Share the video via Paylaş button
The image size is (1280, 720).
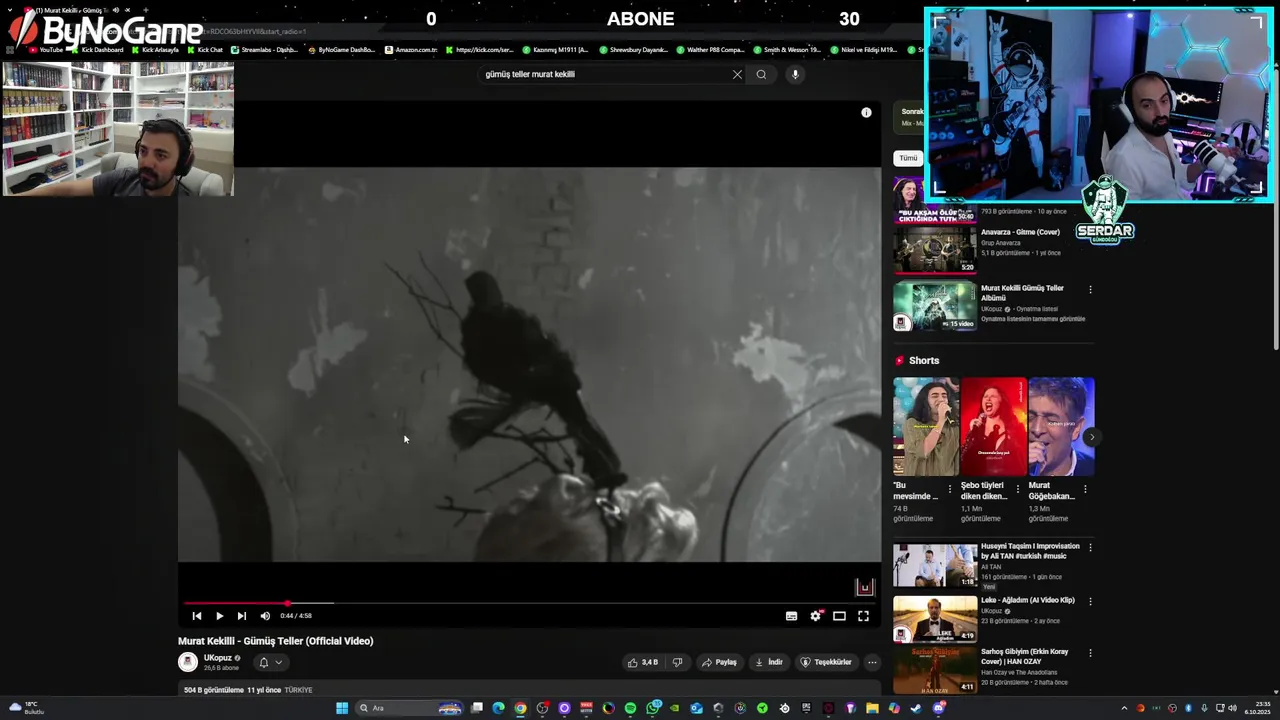(x=719, y=662)
